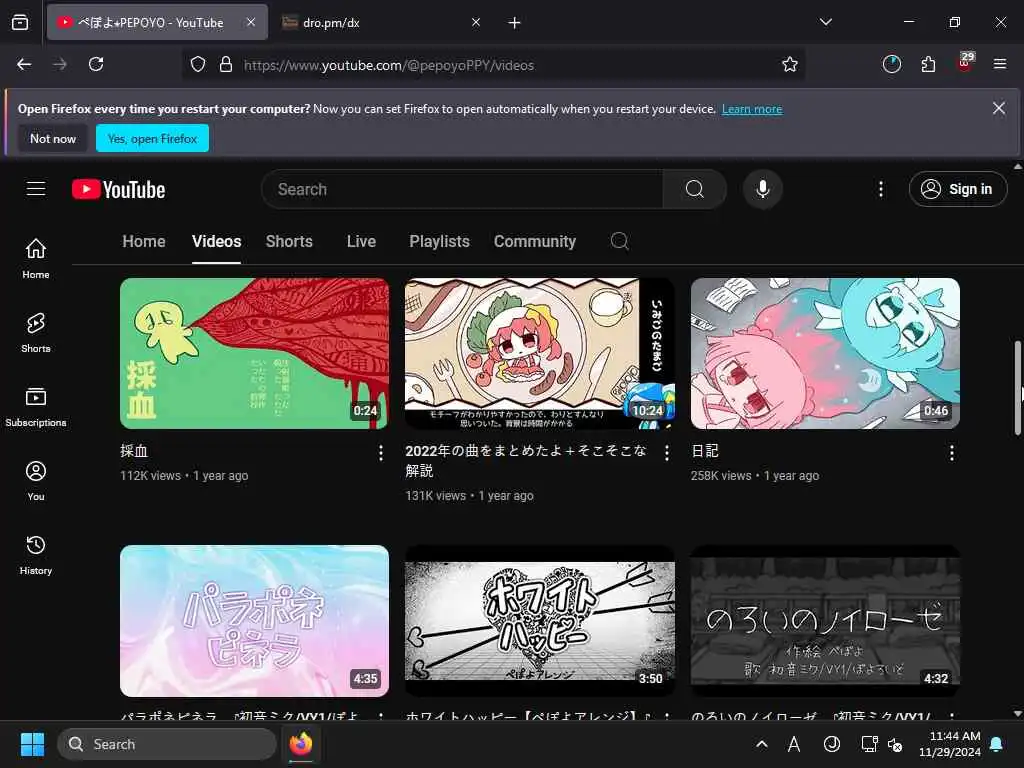
Task: Open Subscriptions in the sidebar
Action: tap(36, 406)
